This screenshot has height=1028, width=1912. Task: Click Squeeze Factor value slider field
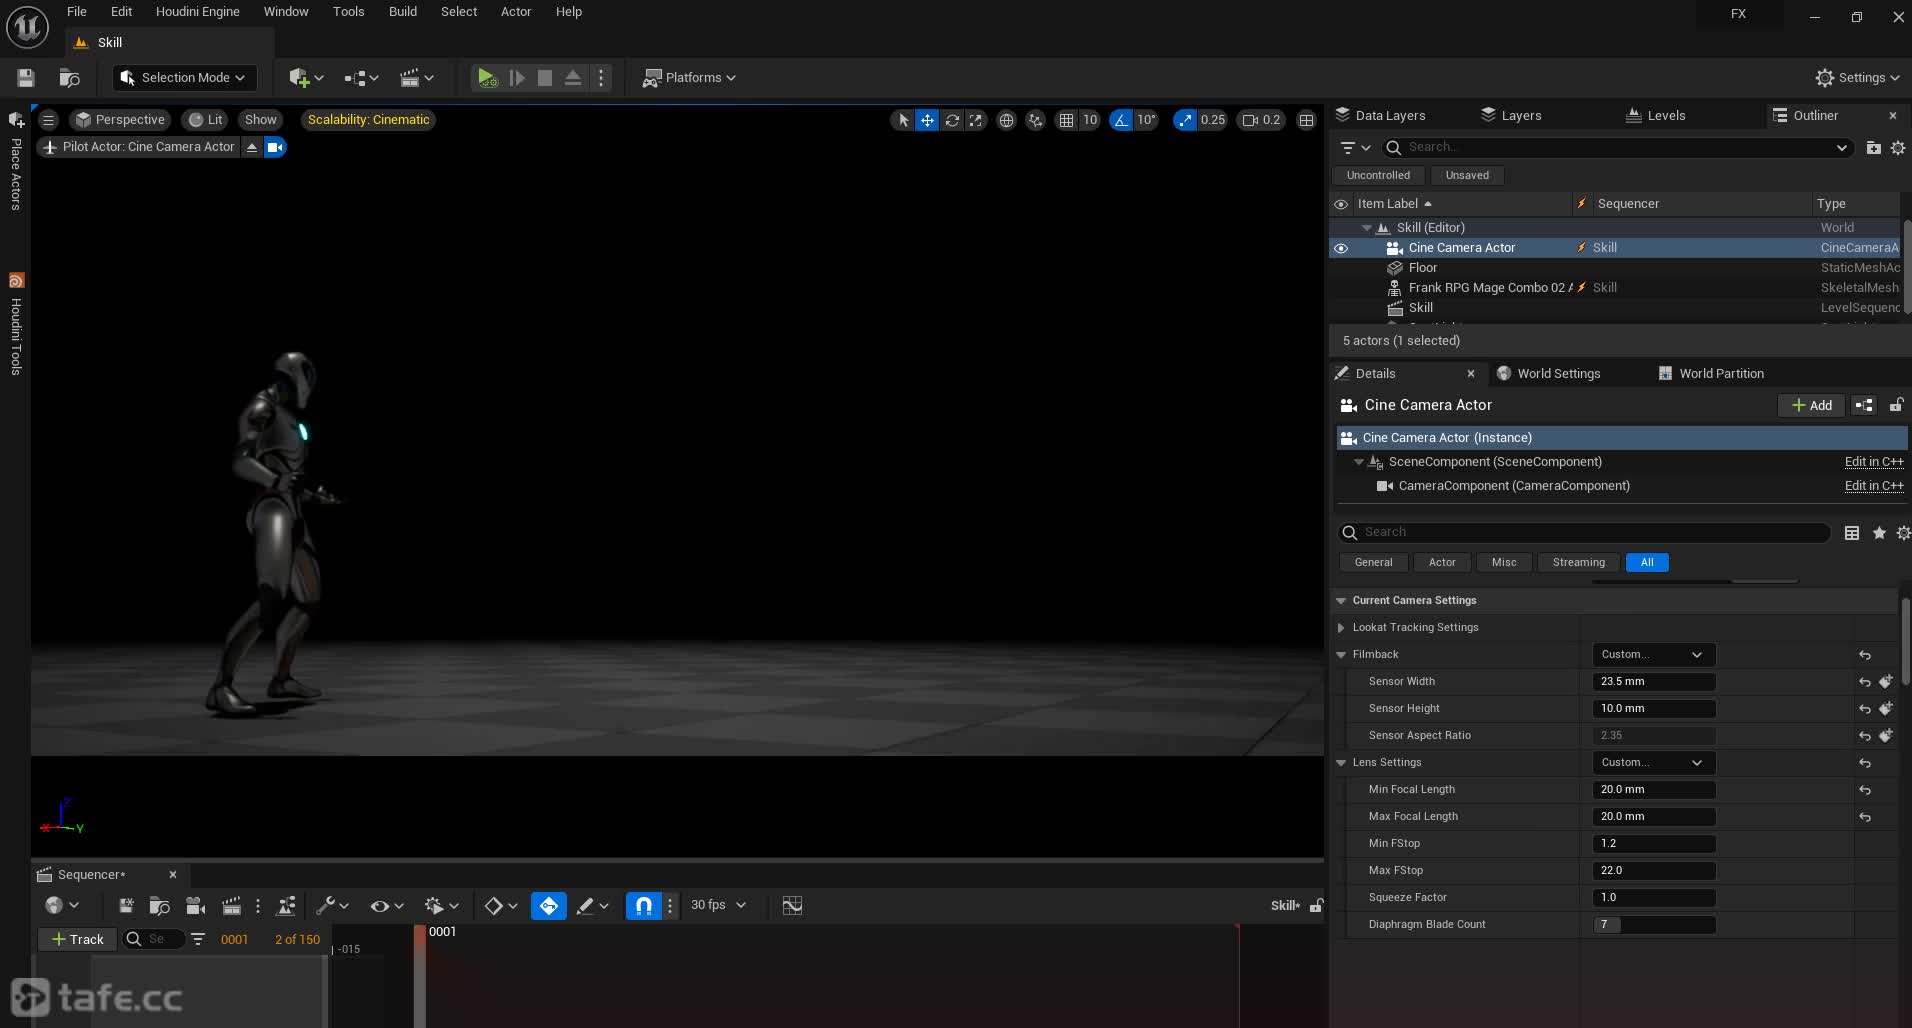tap(1653, 898)
